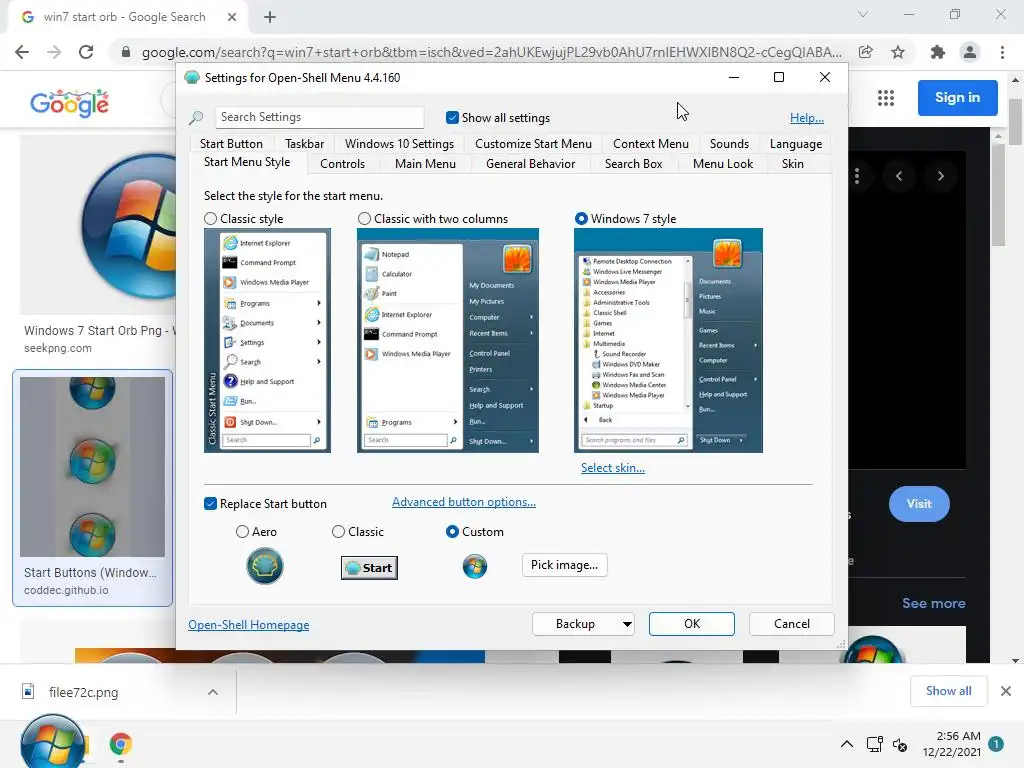Open the Chrome profile avatar

tap(970, 52)
